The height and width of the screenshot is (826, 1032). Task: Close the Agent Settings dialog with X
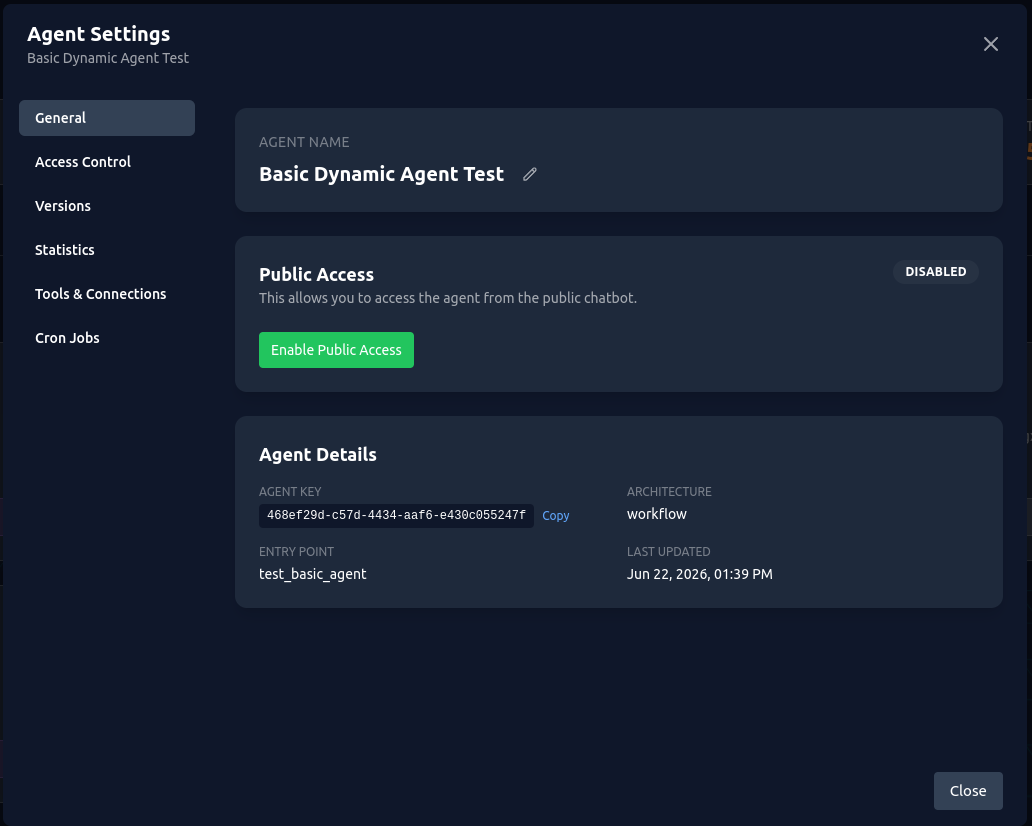click(991, 44)
